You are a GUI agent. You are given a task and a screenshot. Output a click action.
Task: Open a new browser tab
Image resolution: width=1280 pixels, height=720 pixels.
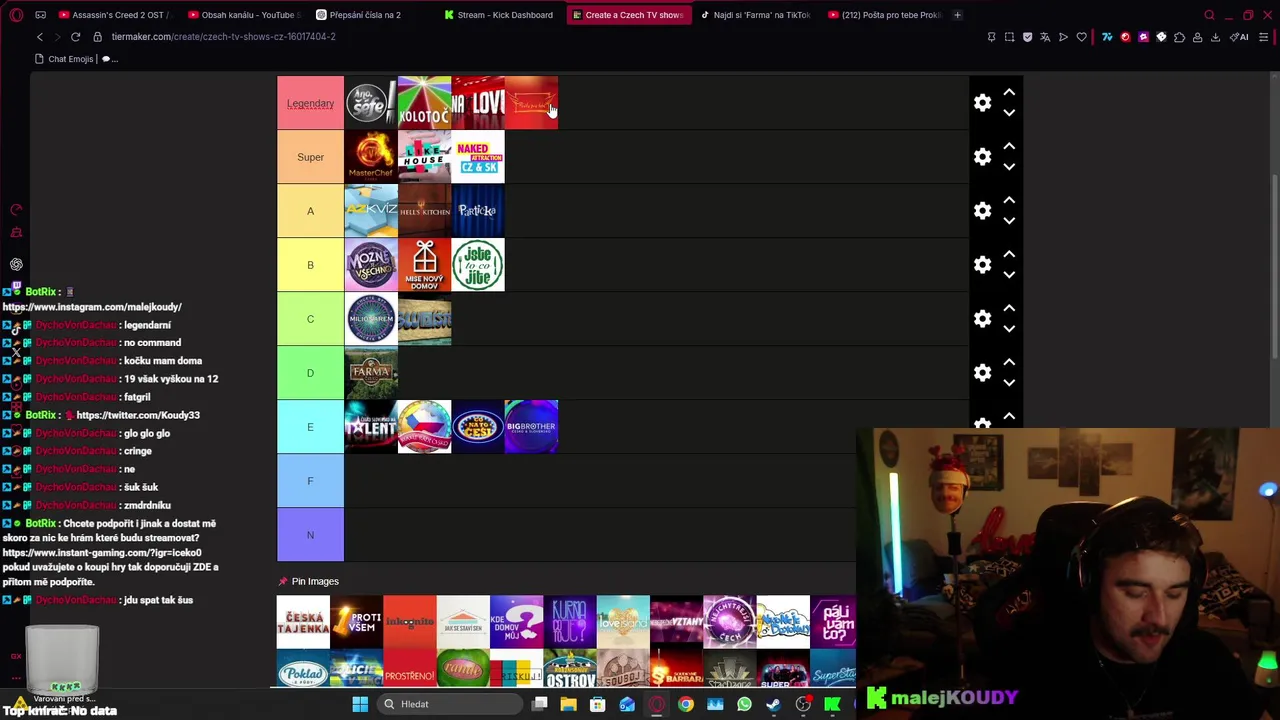point(957,15)
